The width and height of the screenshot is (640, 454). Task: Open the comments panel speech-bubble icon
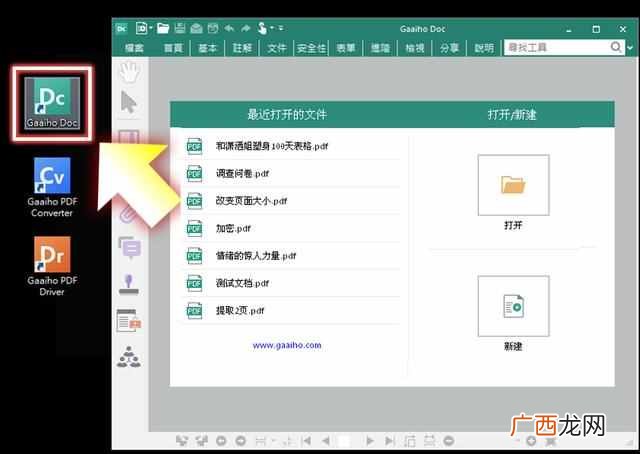pos(130,248)
